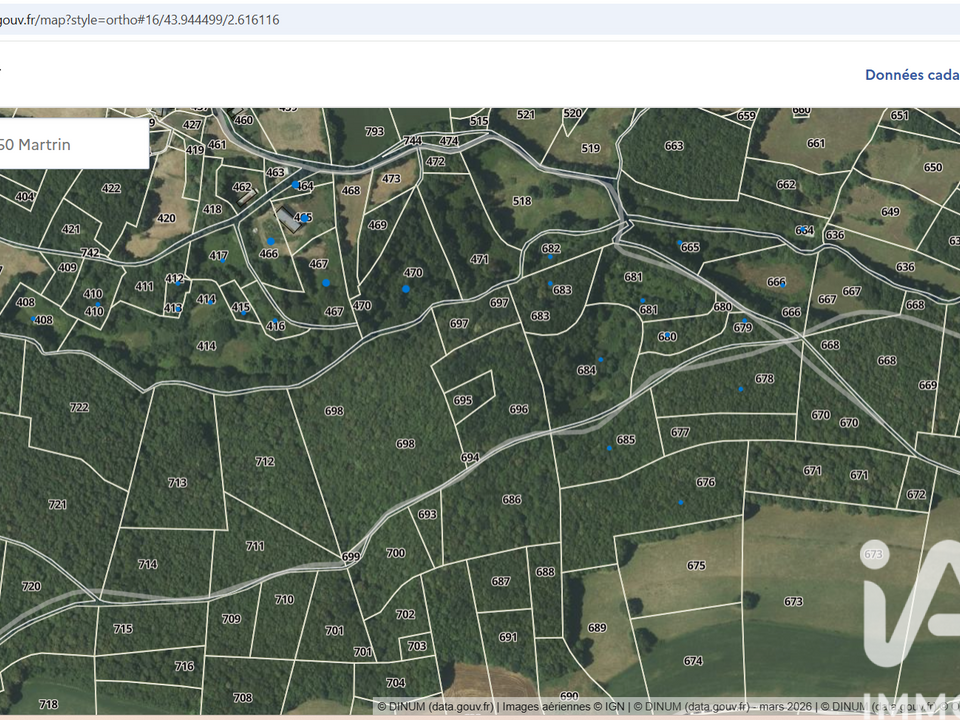This screenshot has width=960, height=720.
Task: Select parcel label 677
Action: [680, 432]
